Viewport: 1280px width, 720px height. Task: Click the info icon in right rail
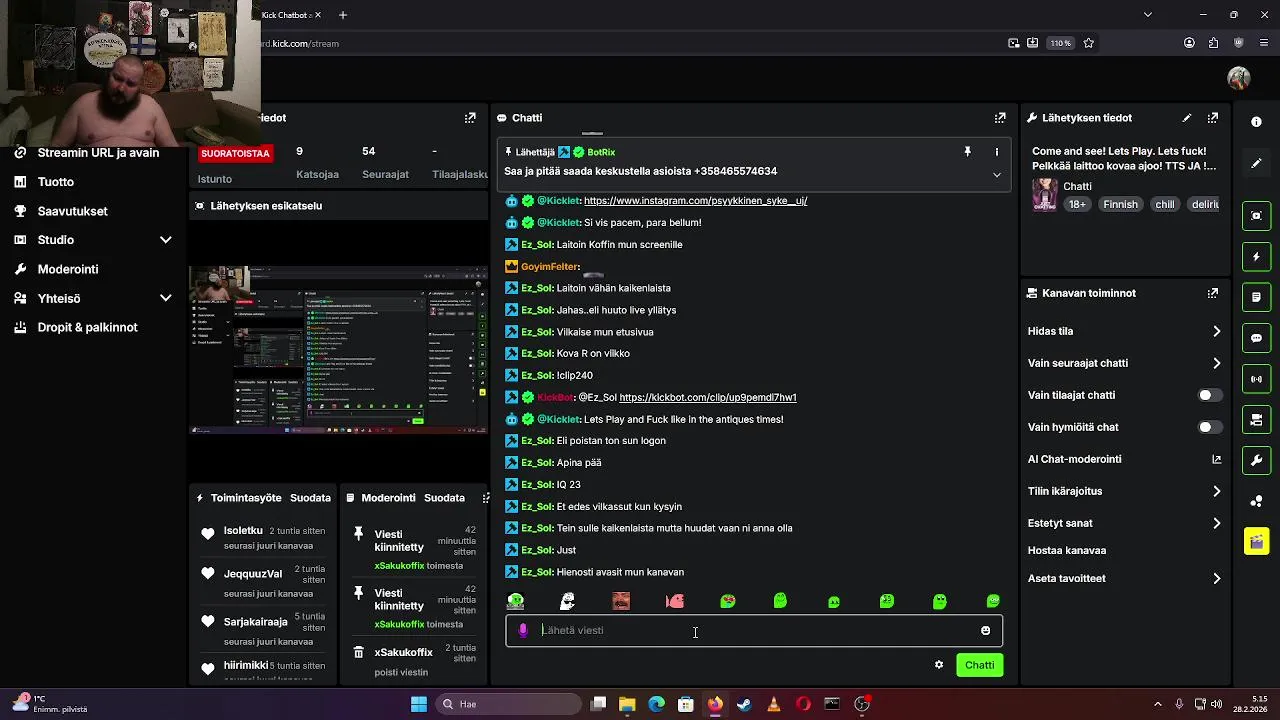(1256, 122)
